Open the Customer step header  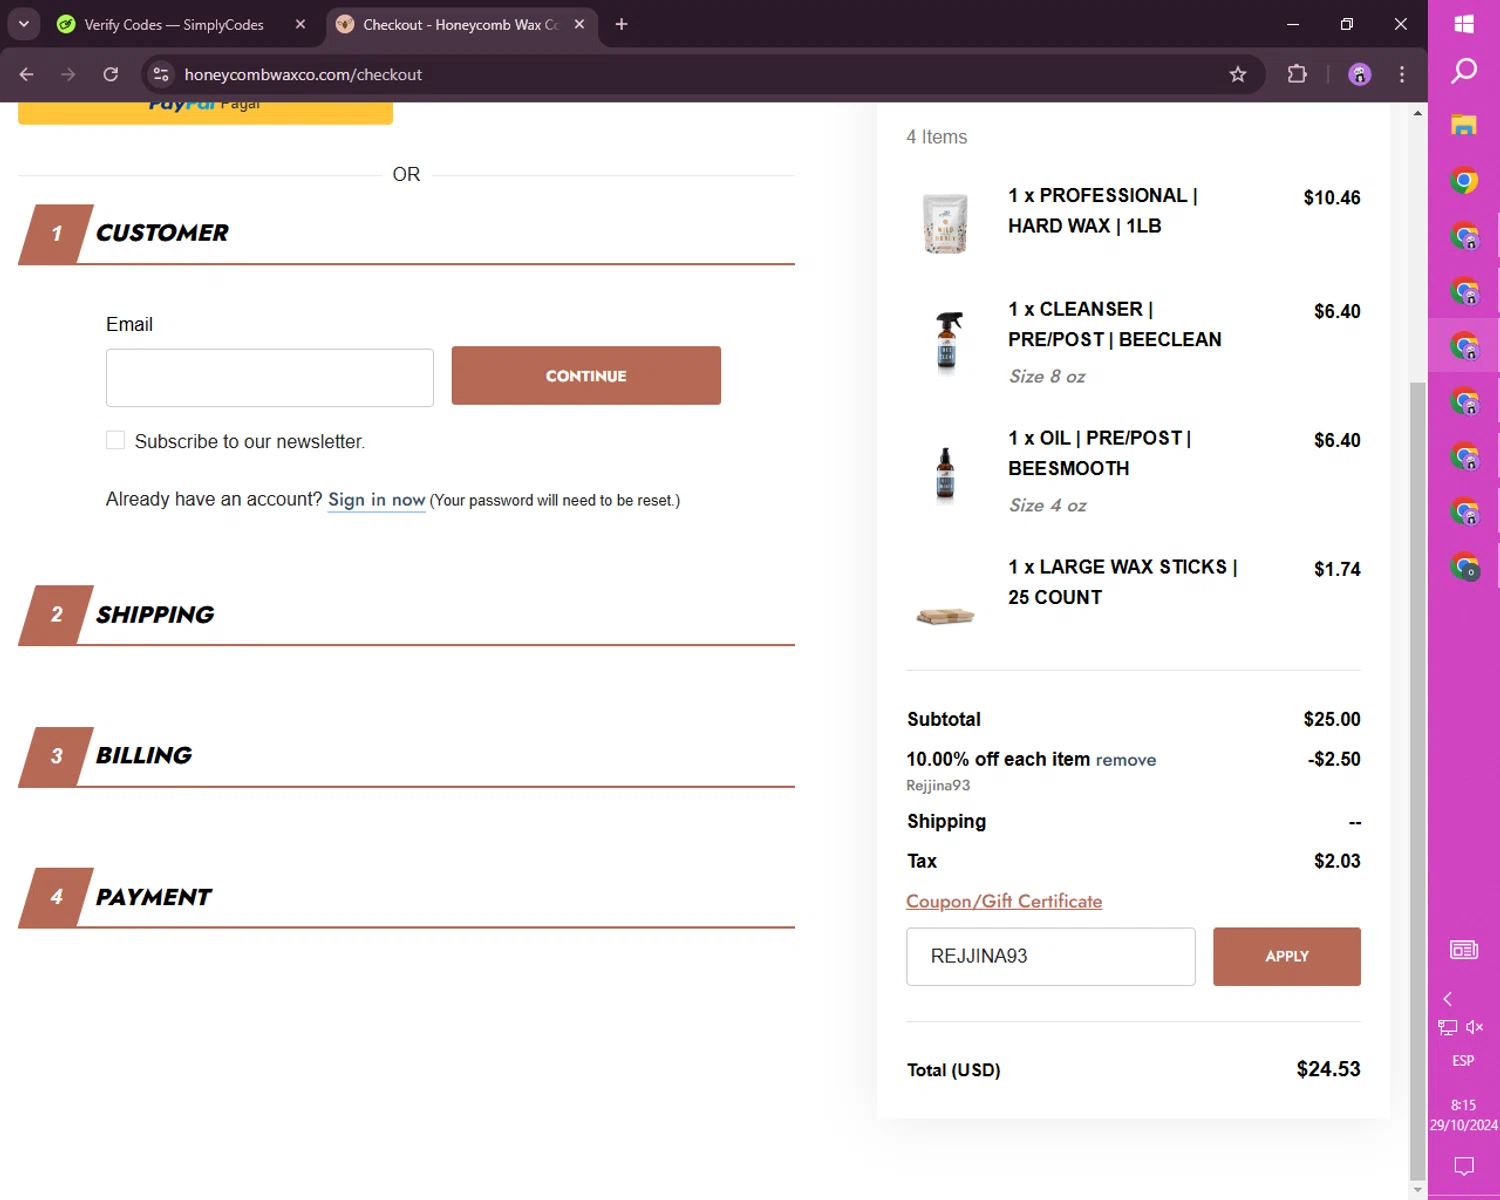point(406,234)
